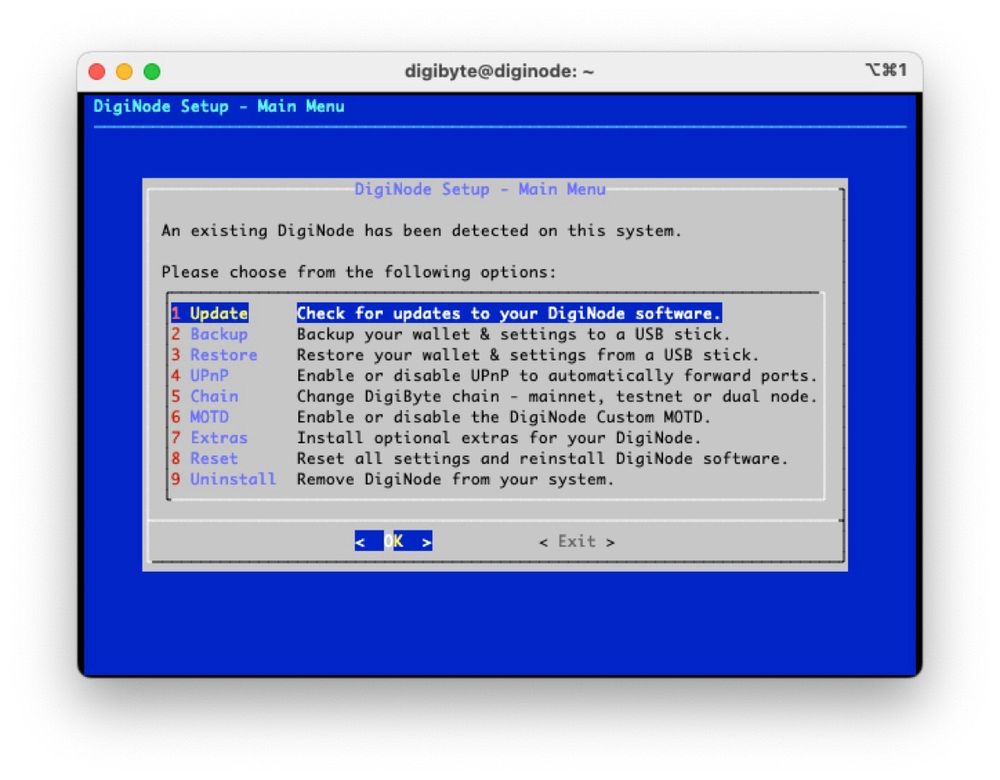Image resolution: width=1000 pixels, height=780 pixels.
Task: Select the Backup menu option
Action: [x=209, y=334]
